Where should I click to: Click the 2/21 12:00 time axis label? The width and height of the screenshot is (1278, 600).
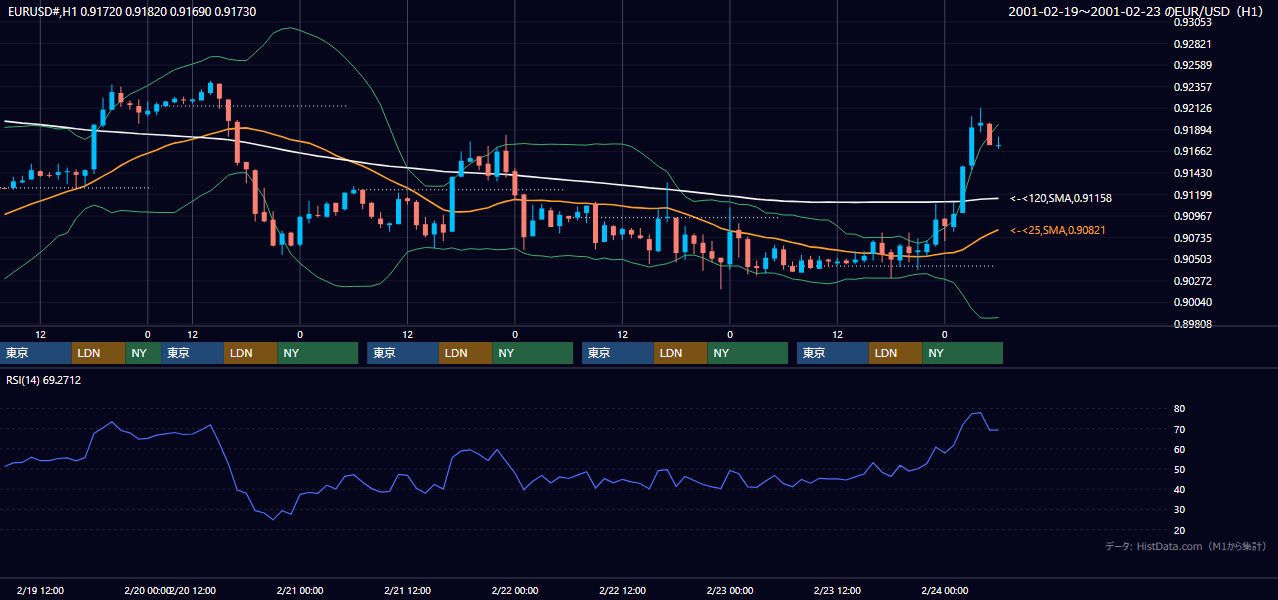tap(407, 591)
